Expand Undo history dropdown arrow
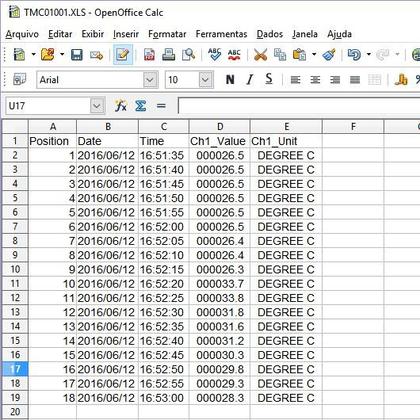The width and height of the screenshot is (420, 420). 369,54
